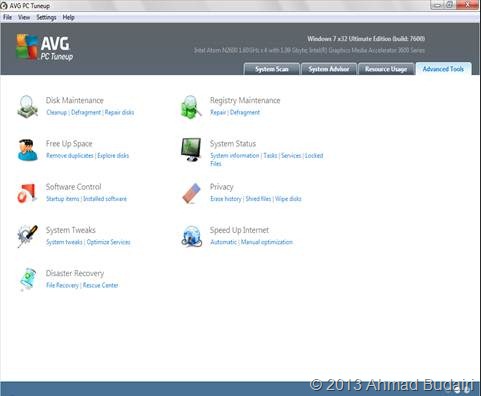Click the Disaster Recovery heading
Image resolution: width=481 pixels, height=396 pixels.
(x=75, y=273)
